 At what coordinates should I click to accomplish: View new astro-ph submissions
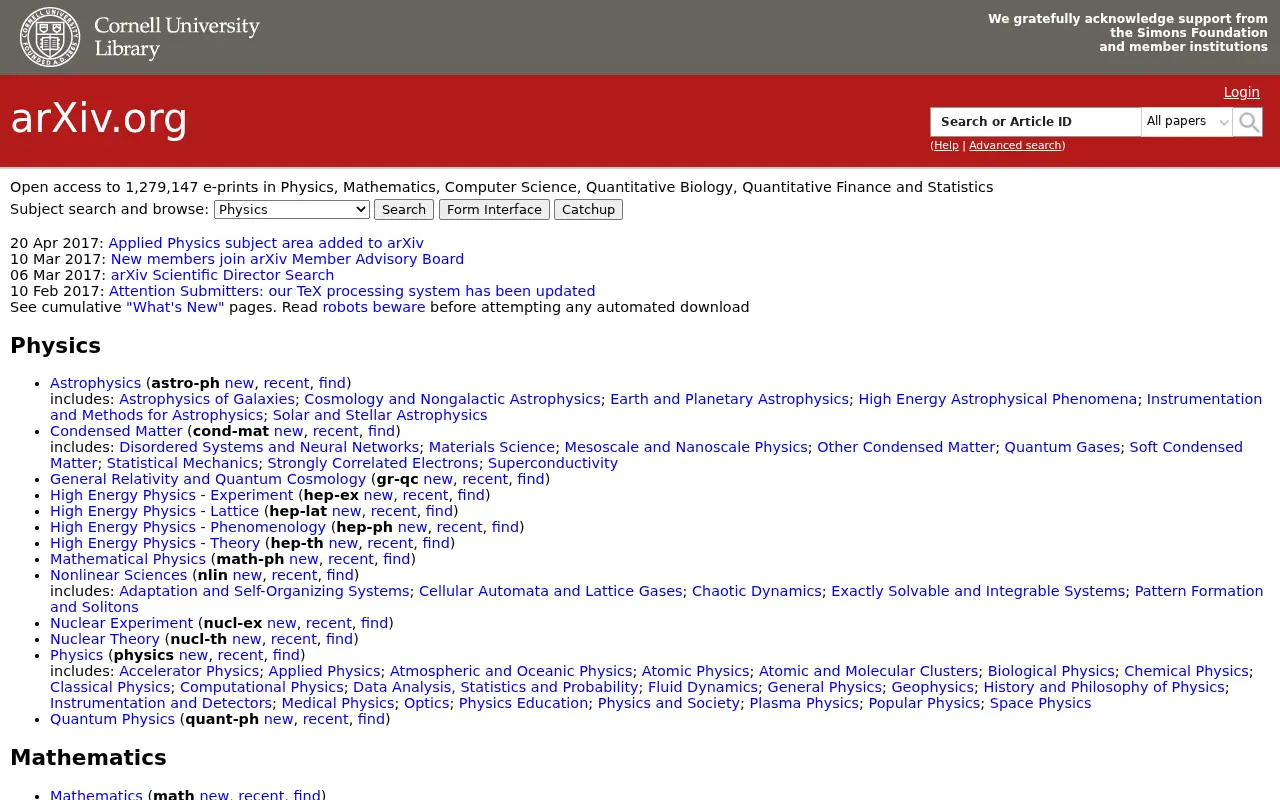pos(239,383)
